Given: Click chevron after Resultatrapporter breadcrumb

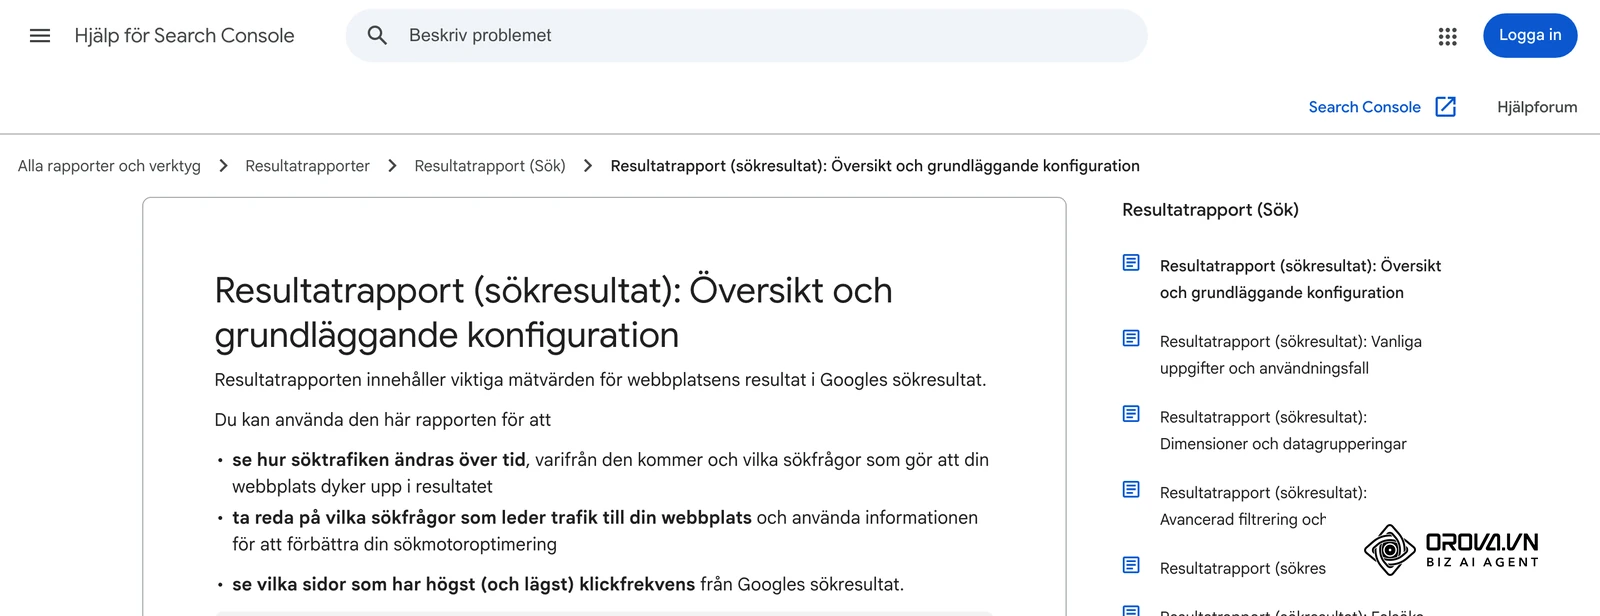Looking at the screenshot, I should [x=392, y=166].
